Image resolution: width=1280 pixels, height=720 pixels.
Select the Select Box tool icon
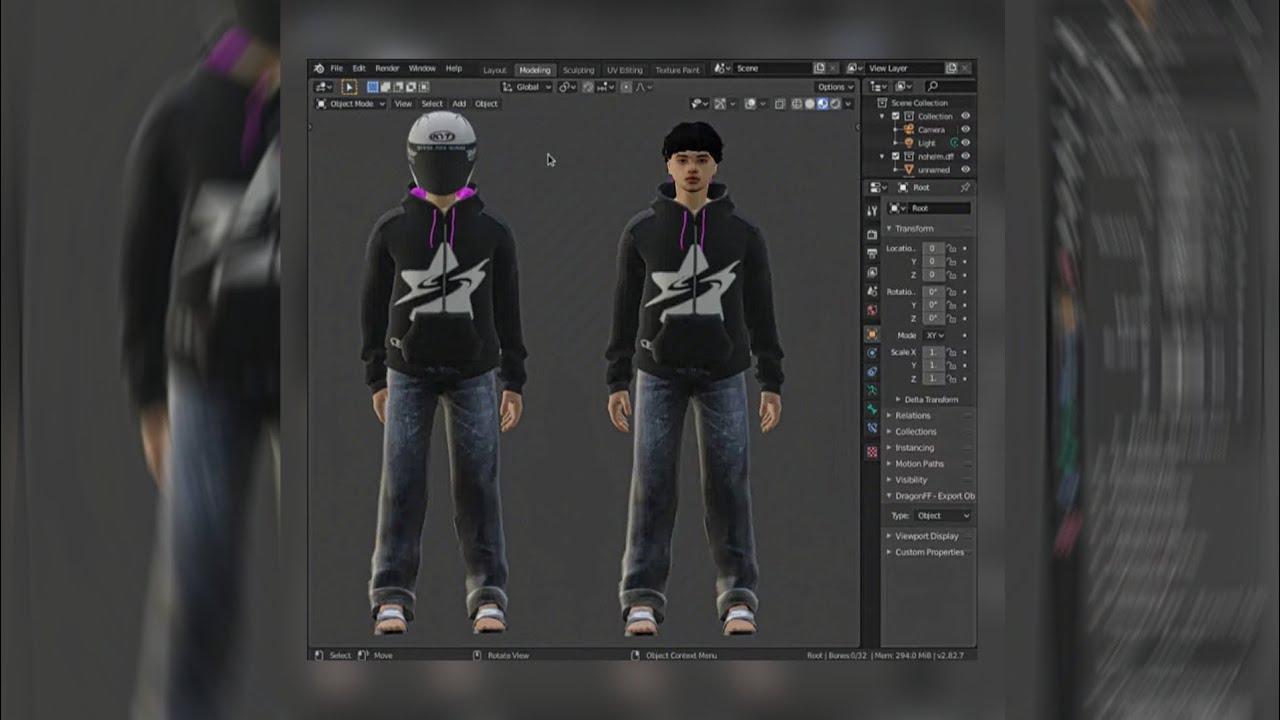[349, 87]
